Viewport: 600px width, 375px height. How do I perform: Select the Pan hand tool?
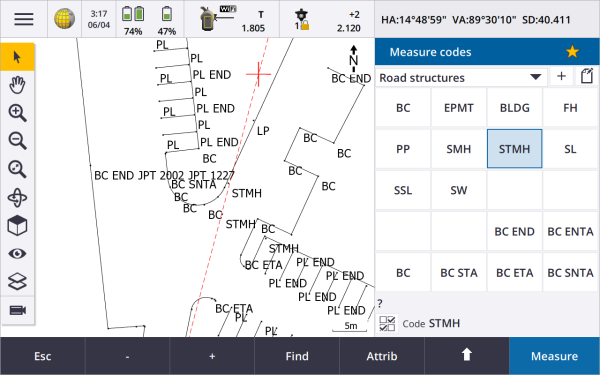click(17, 85)
